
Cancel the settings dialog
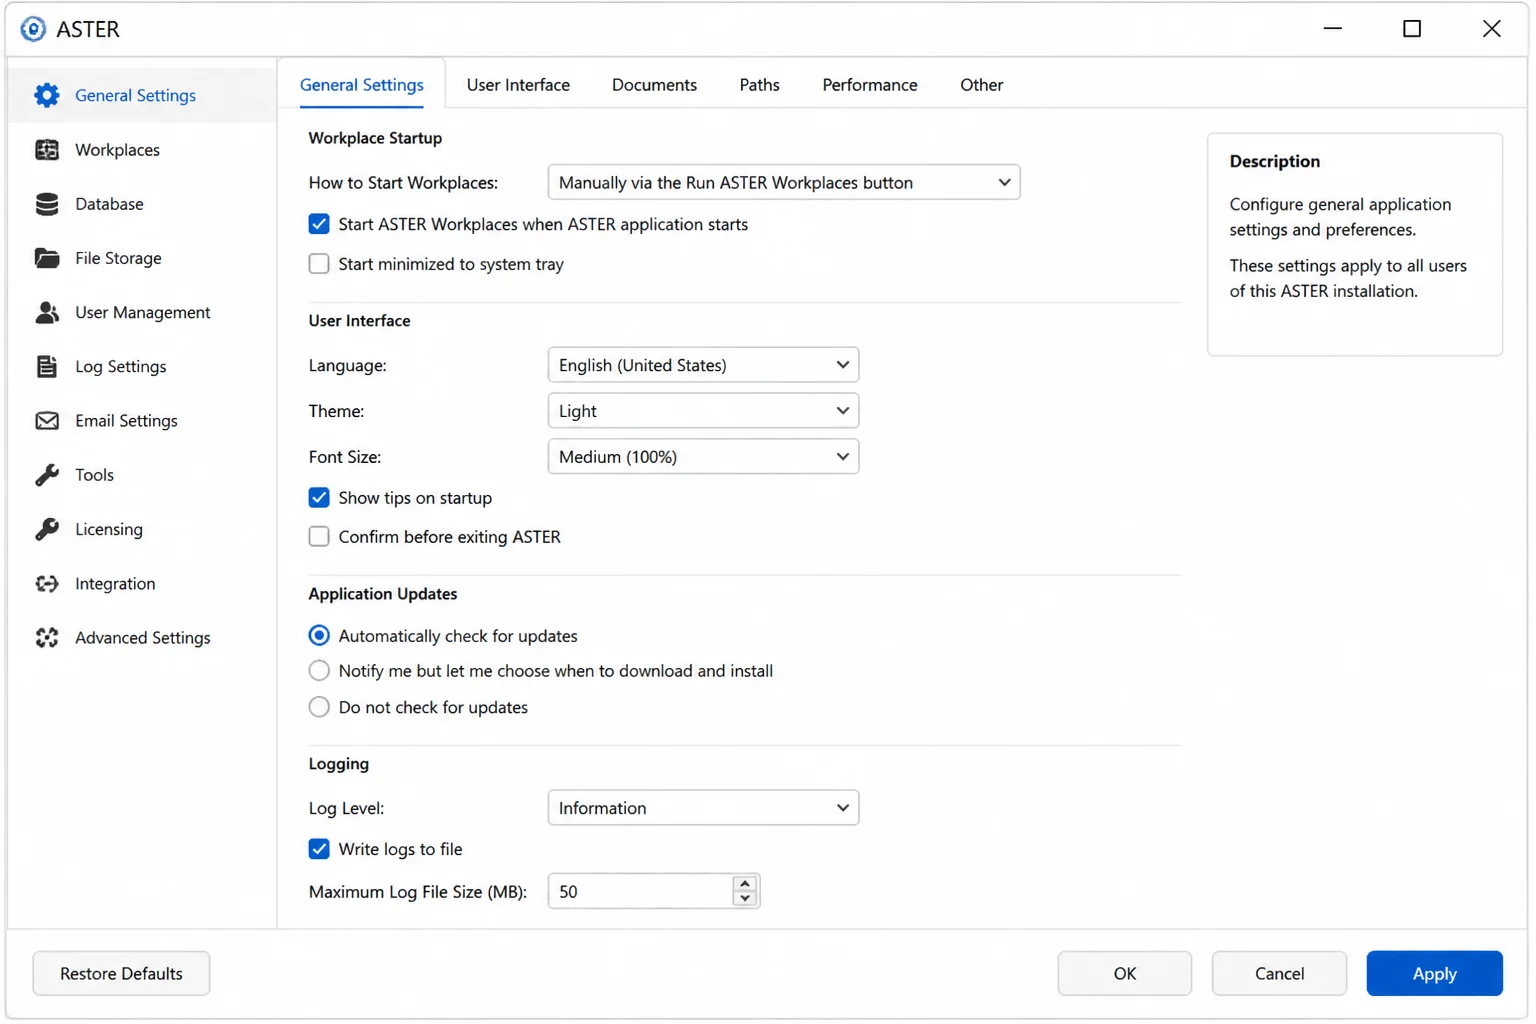pos(1279,974)
